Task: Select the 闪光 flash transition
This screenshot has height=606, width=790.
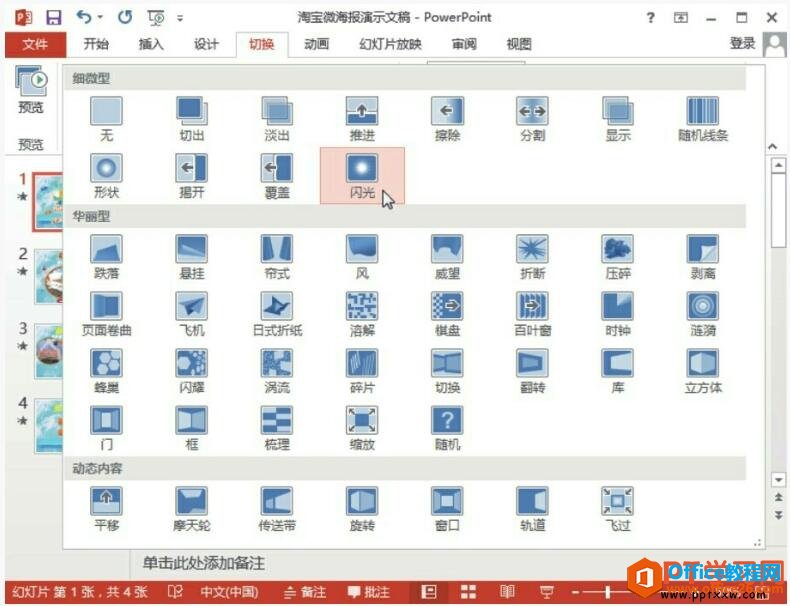Action: (362, 176)
